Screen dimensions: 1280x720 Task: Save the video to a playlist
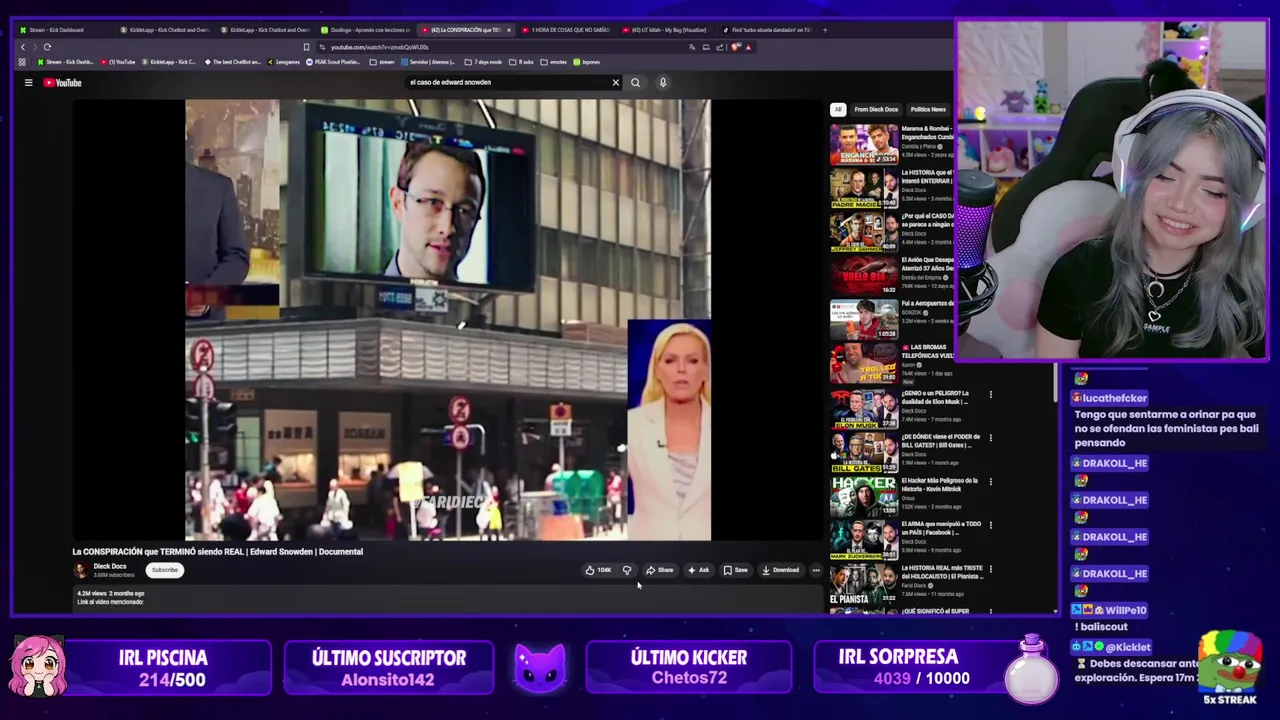point(735,570)
